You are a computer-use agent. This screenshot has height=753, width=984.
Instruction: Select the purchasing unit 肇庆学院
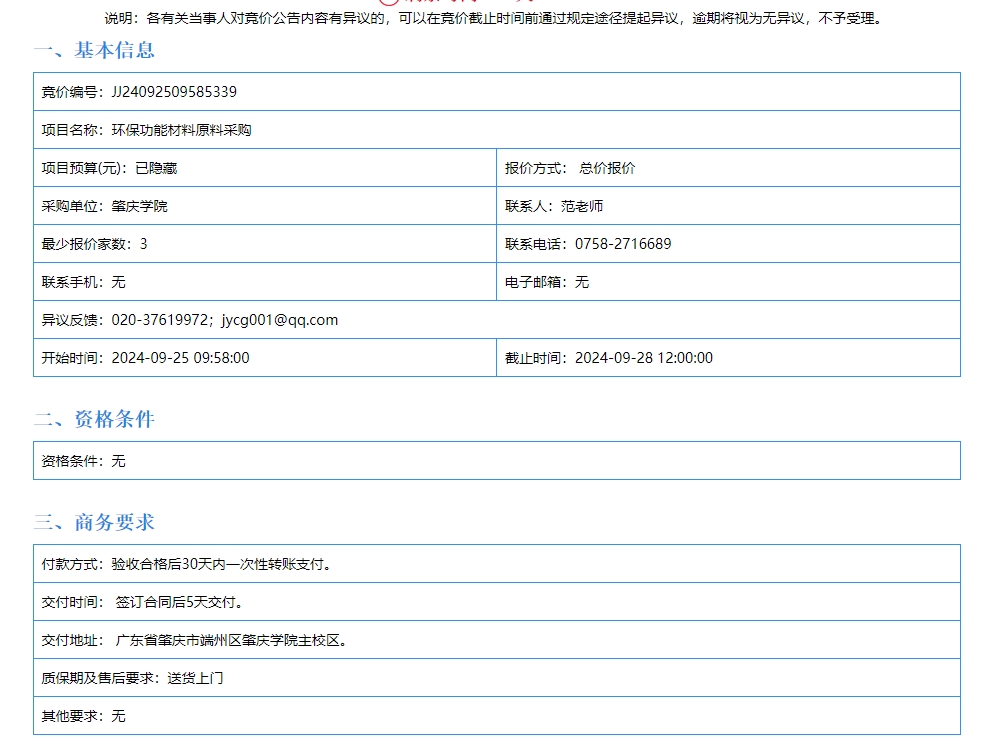139,206
